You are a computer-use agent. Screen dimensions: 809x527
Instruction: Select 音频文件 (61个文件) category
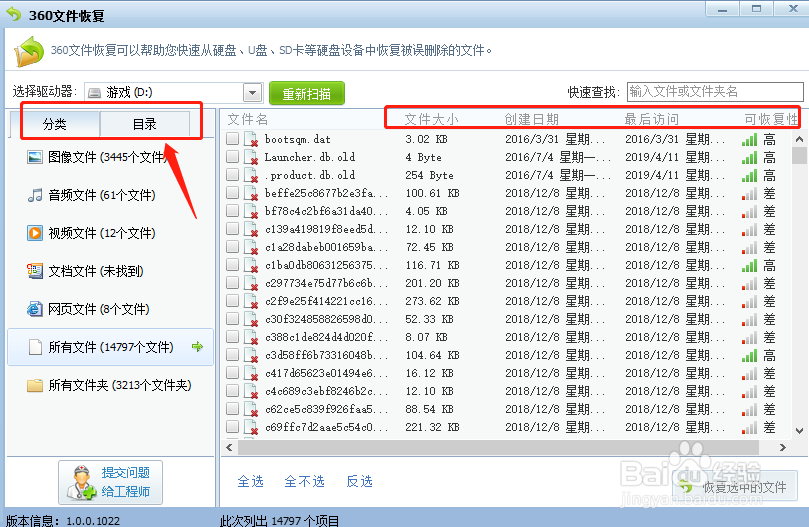110,195
